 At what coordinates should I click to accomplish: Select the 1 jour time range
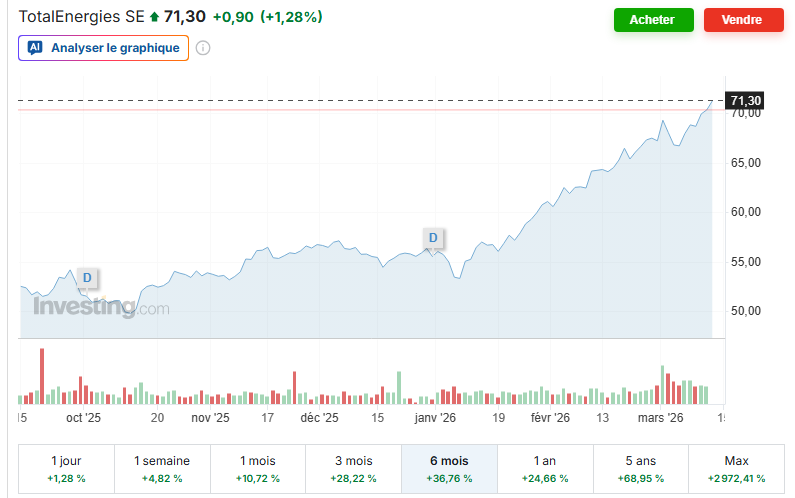tap(66, 468)
